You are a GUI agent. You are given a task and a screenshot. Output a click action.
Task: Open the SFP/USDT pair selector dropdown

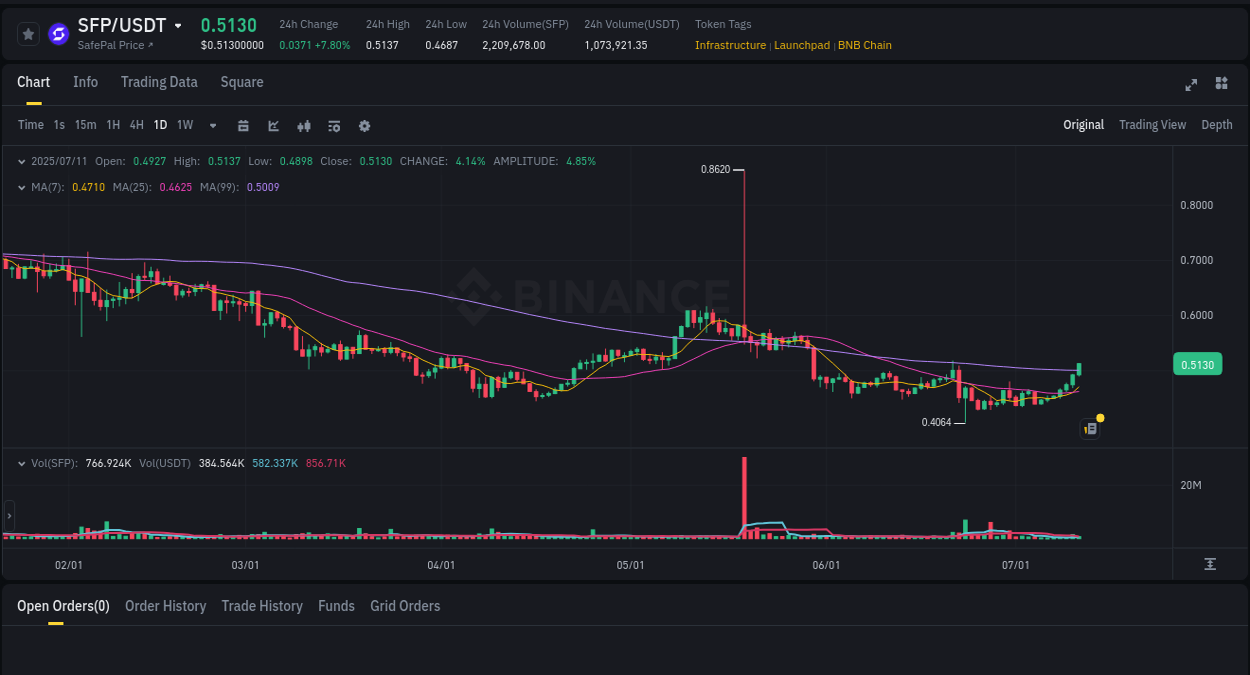pos(178,25)
